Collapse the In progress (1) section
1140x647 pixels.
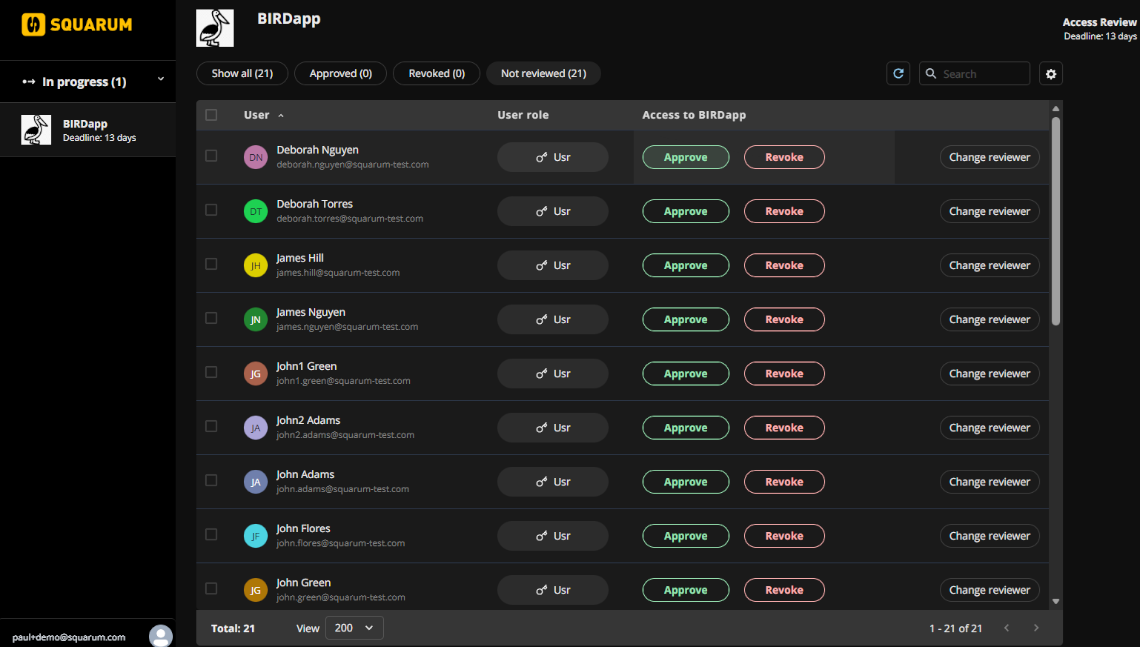(x=160, y=80)
